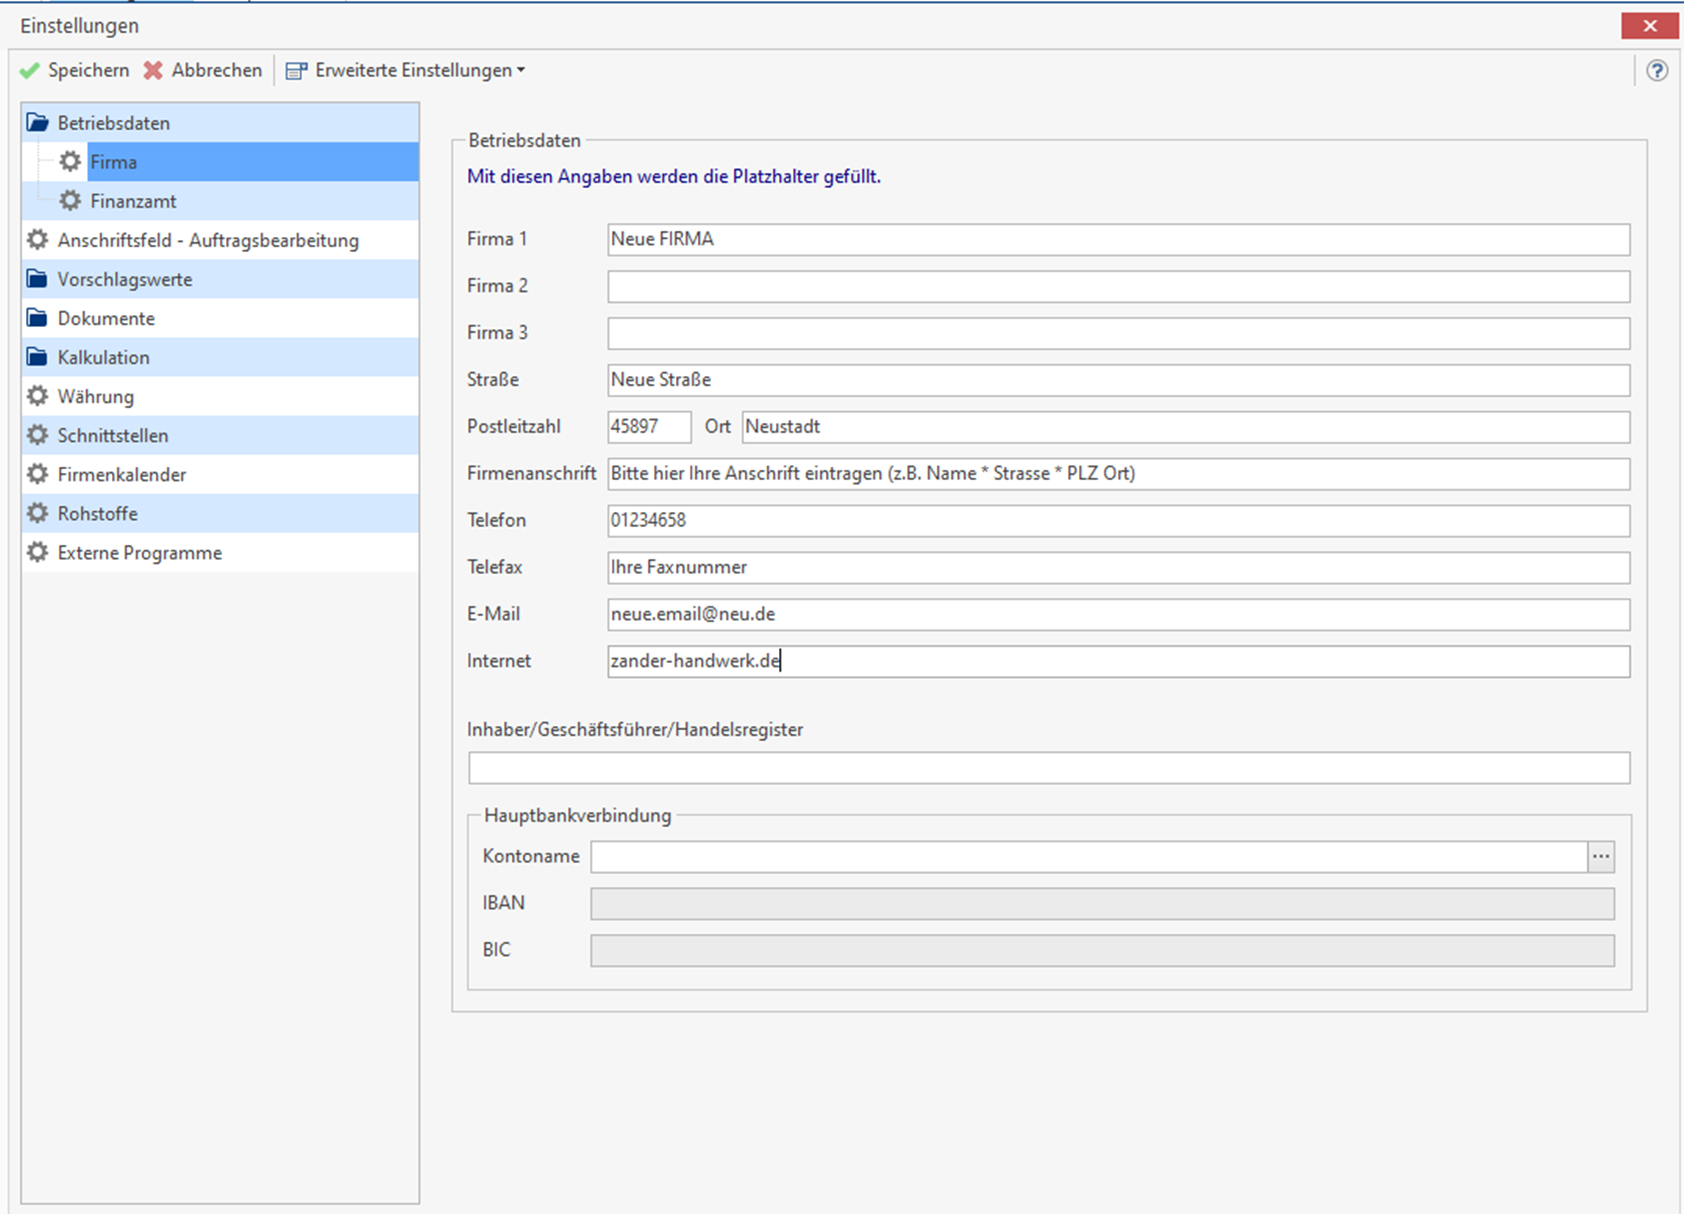Select the Schnittstellen settings entry
This screenshot has height=1214, width=1684.
coord(112,435)
